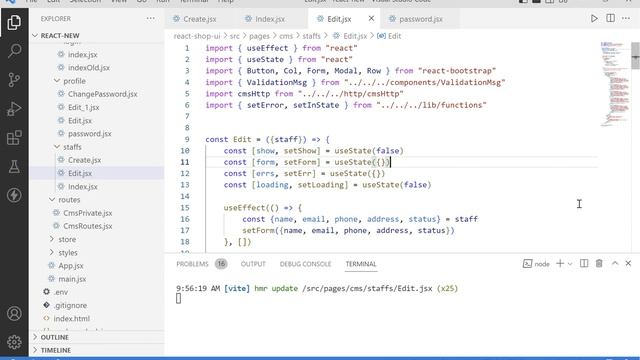This screenshot has width=640, height=360.
Task: Open main.jsx file
Action: (x=72, y=279)
